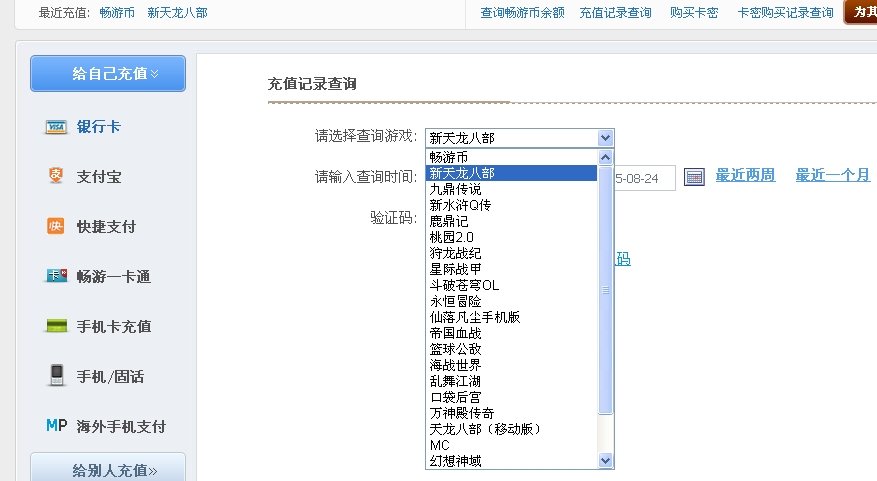Select 九鼎传说 from the list
The height and width of the screenshot is (481, 877).
click(x=511, y=189)
